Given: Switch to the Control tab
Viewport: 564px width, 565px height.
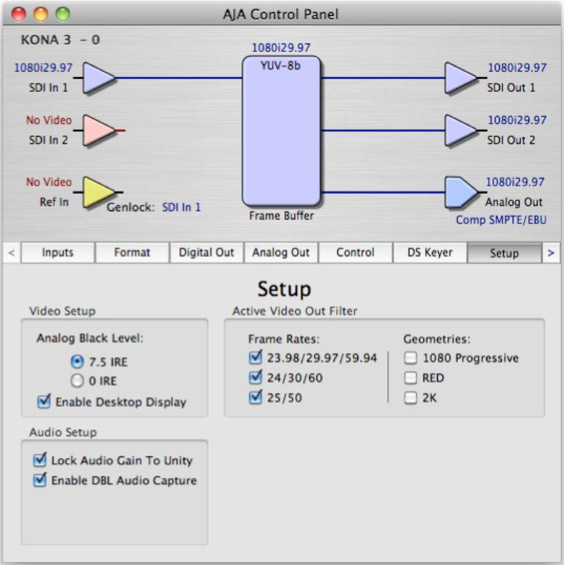Looking at the screenshot, I should pyautogui.click(x=355, y=253).
